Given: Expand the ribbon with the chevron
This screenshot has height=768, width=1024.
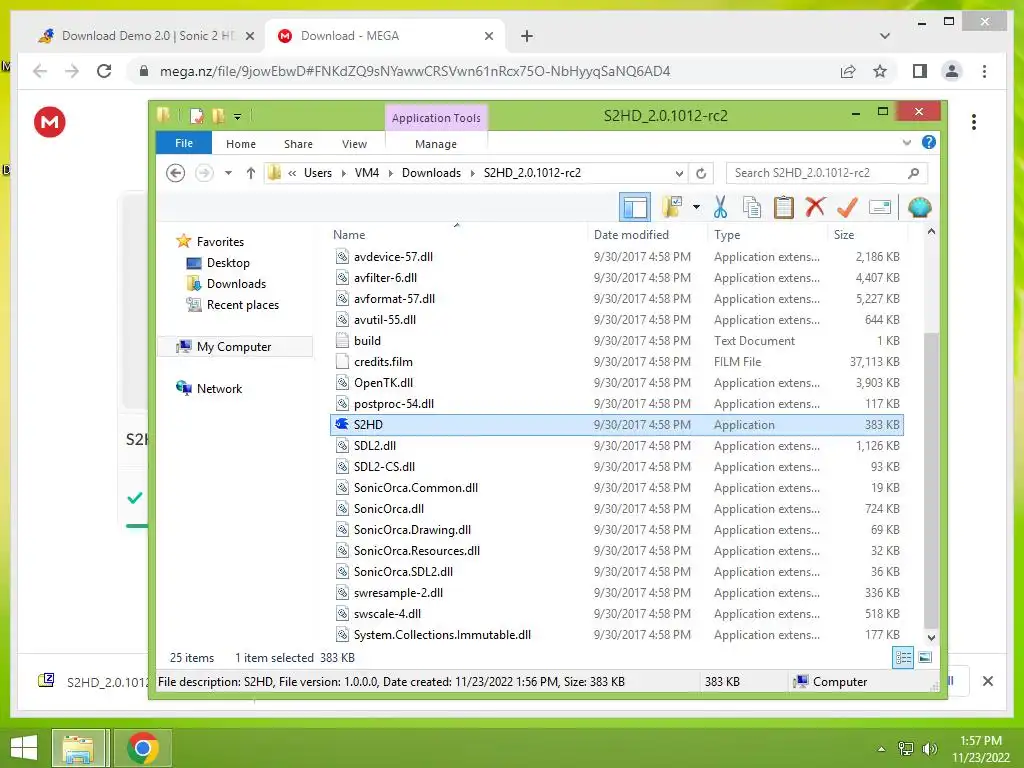Looking at the screenshot, I should [906, 142].
